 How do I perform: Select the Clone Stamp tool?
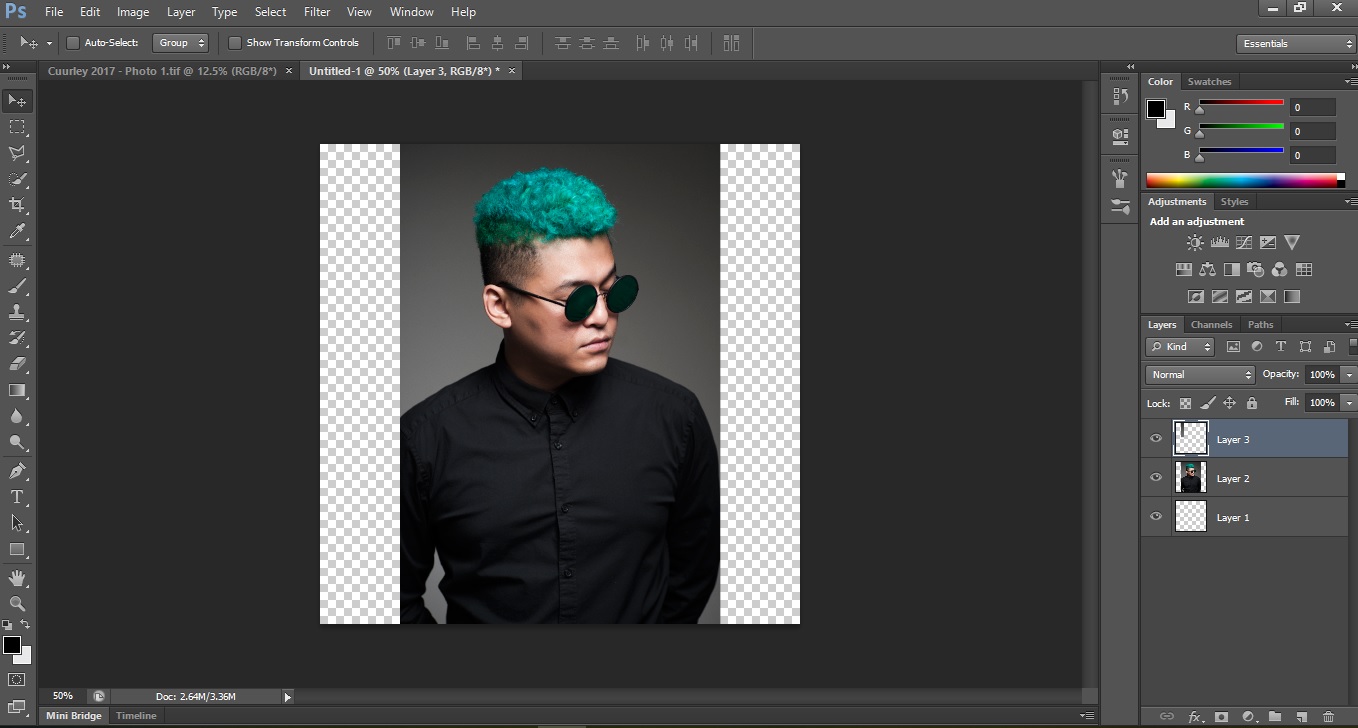[x=17, y=312]
